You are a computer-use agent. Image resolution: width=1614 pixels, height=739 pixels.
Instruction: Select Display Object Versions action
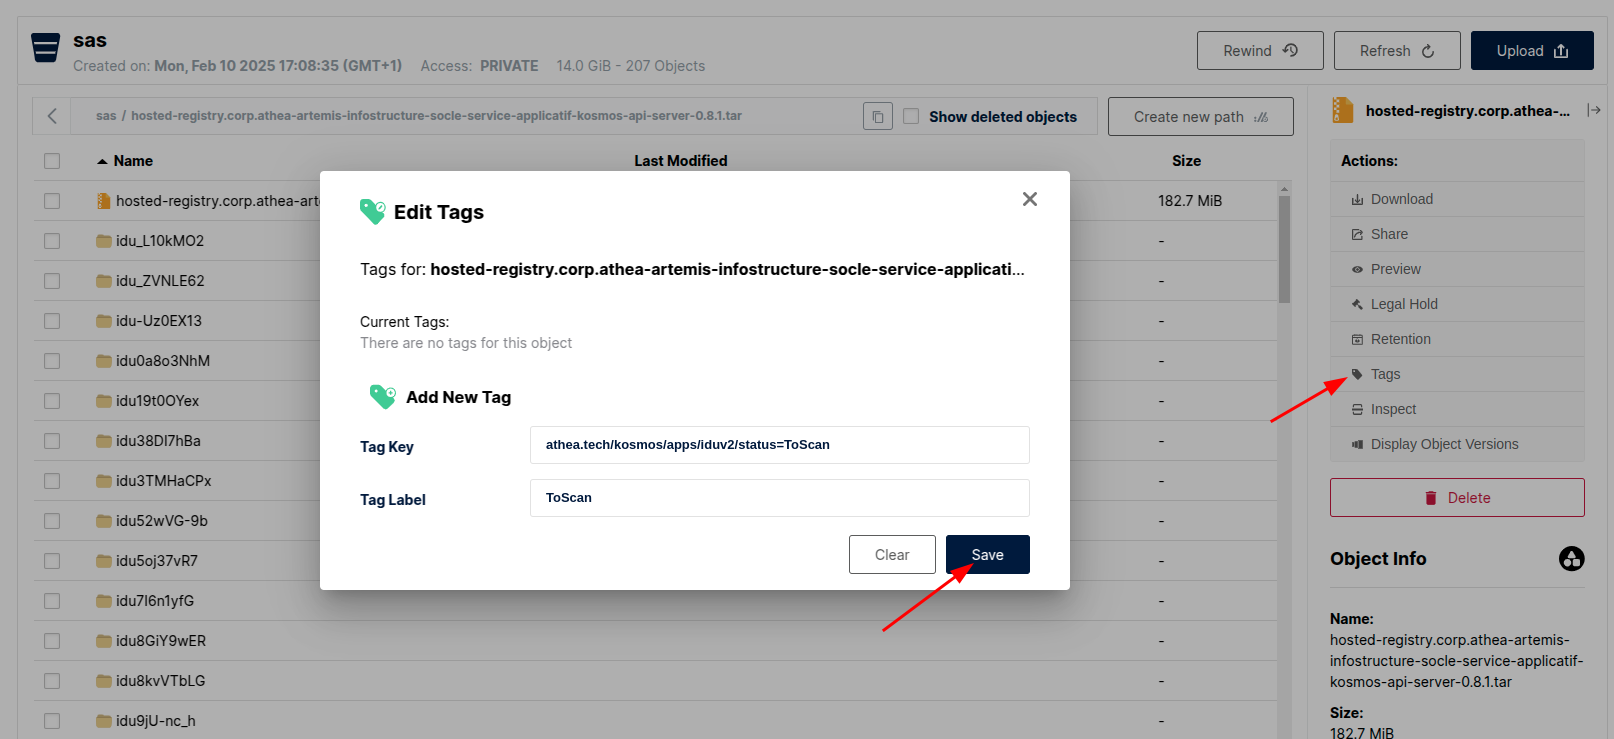coord(1443,445)
